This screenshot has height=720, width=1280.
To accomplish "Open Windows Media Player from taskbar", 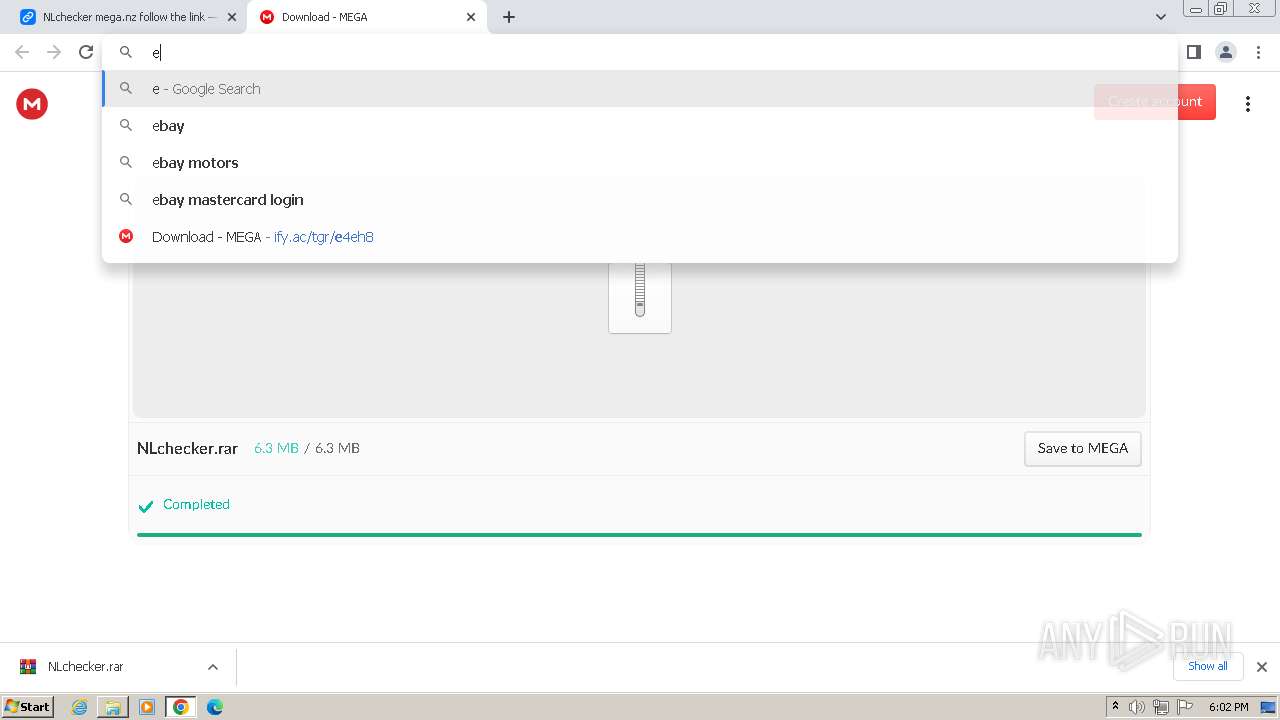I will point(147,707).
